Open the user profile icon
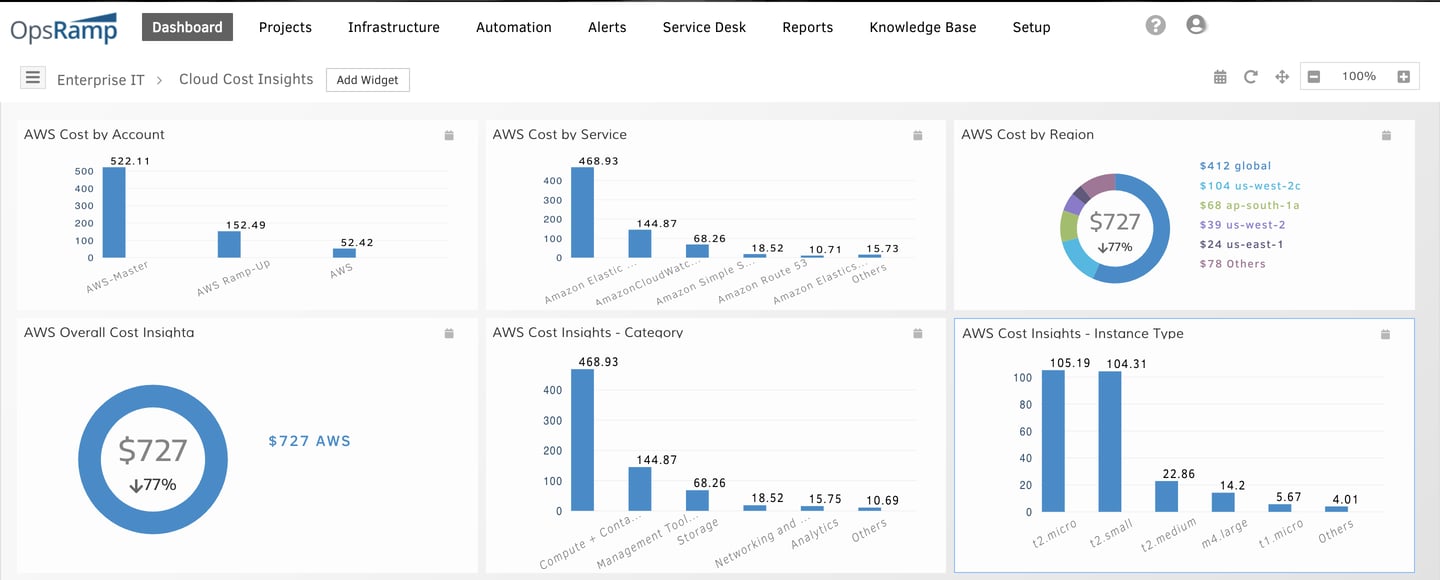The image size is (1440, 580). (1196, 25)
